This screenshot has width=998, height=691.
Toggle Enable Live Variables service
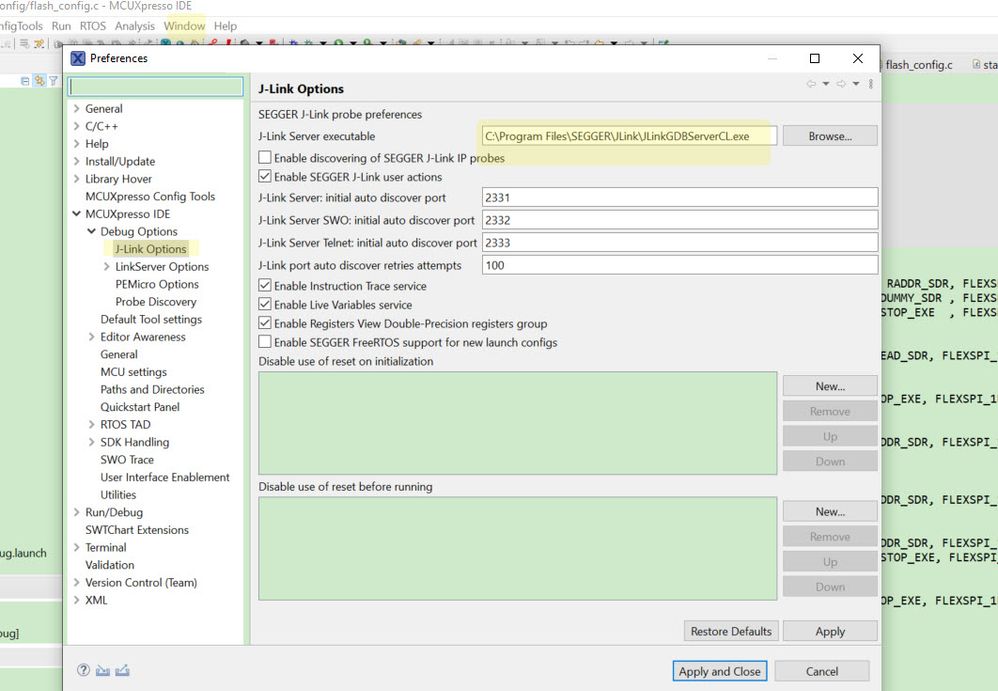[x=265, y=304]
